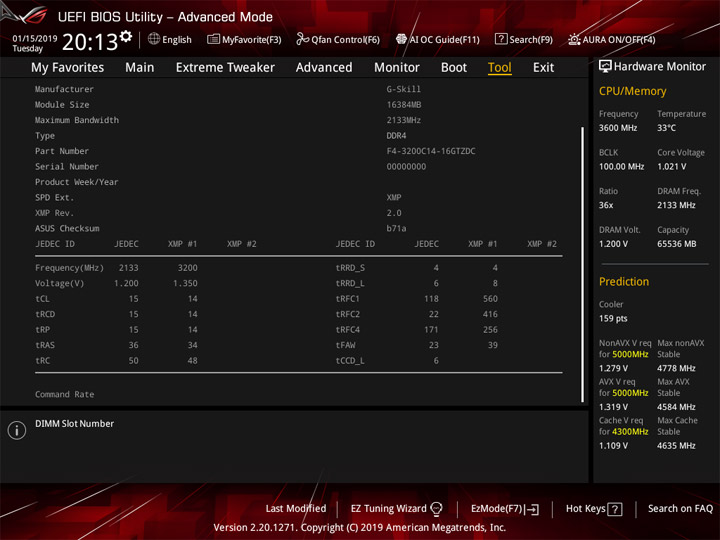Click the Part Number value F4-3200C14-16GTZDC

[x=431, y=151]
